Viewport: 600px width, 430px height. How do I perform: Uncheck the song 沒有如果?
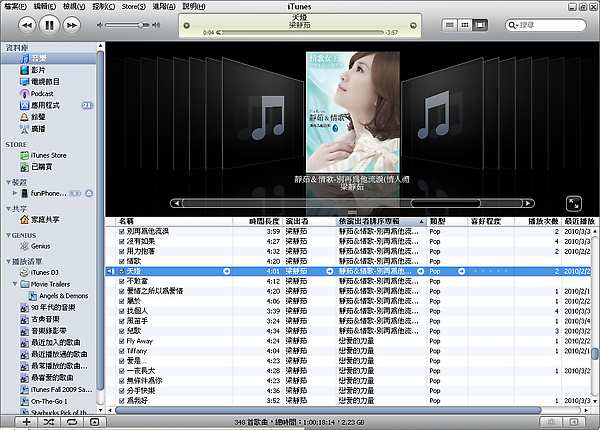point(121,241)
